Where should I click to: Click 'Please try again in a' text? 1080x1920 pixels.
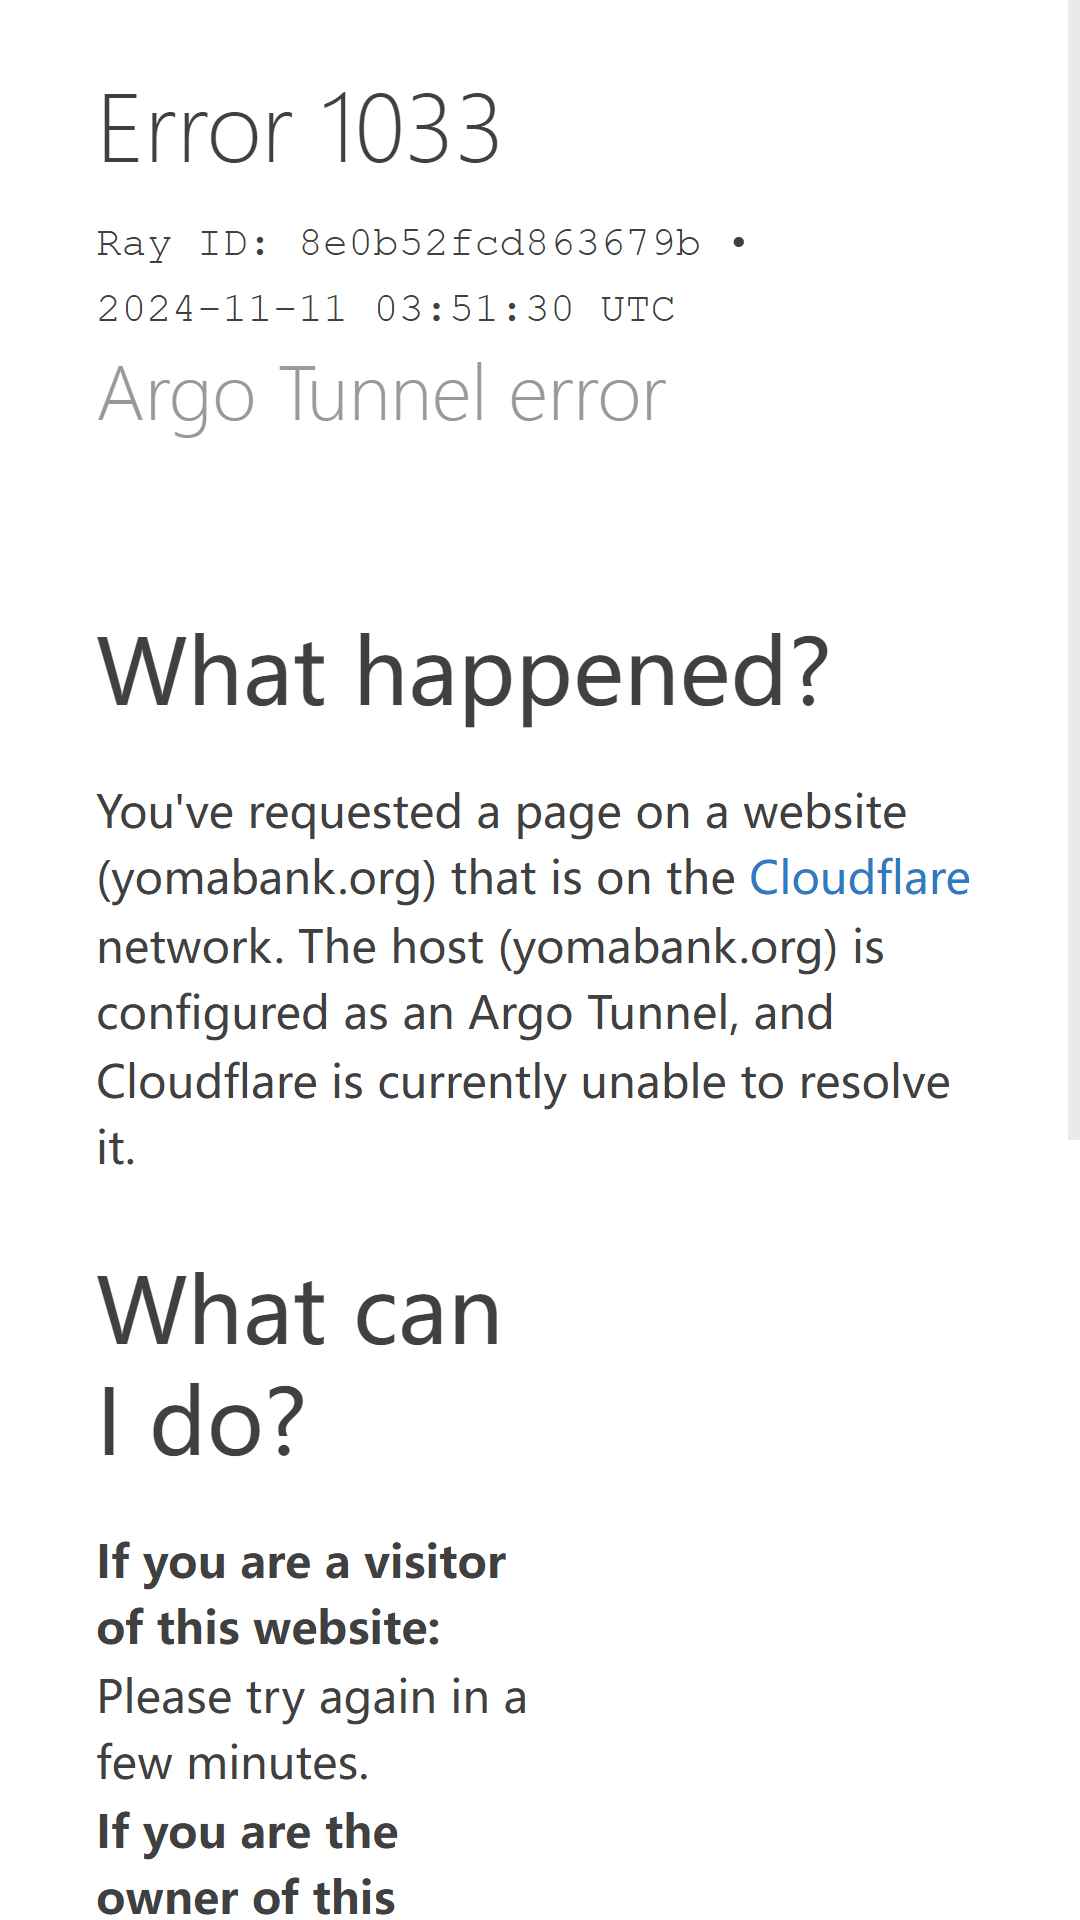click(x=312, y=1697)
